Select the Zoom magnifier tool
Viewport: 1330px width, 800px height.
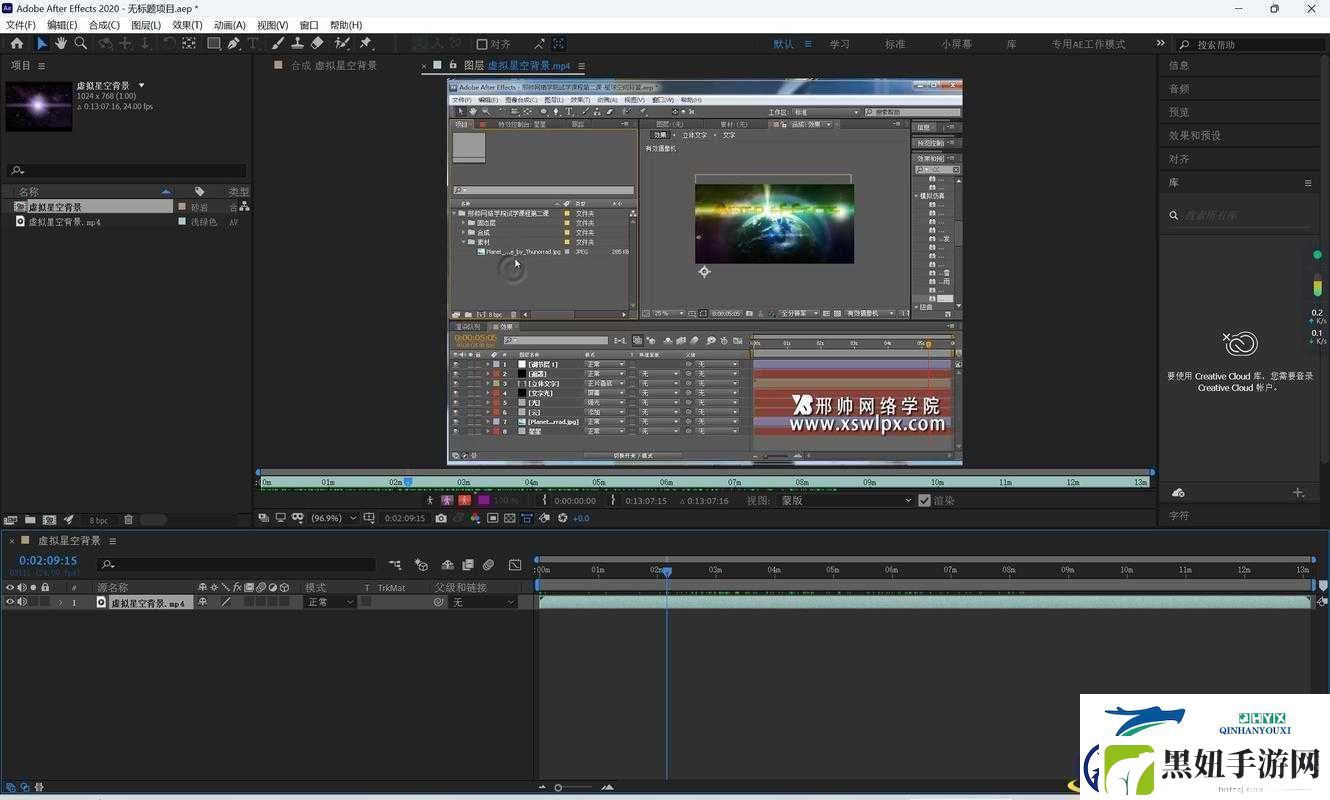point(80,44)
